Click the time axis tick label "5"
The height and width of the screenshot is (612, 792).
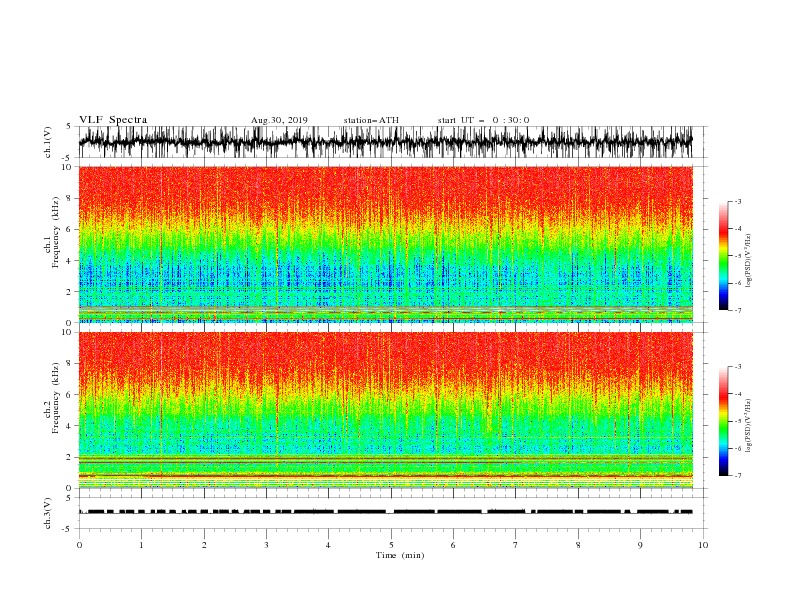pos(391,545)
